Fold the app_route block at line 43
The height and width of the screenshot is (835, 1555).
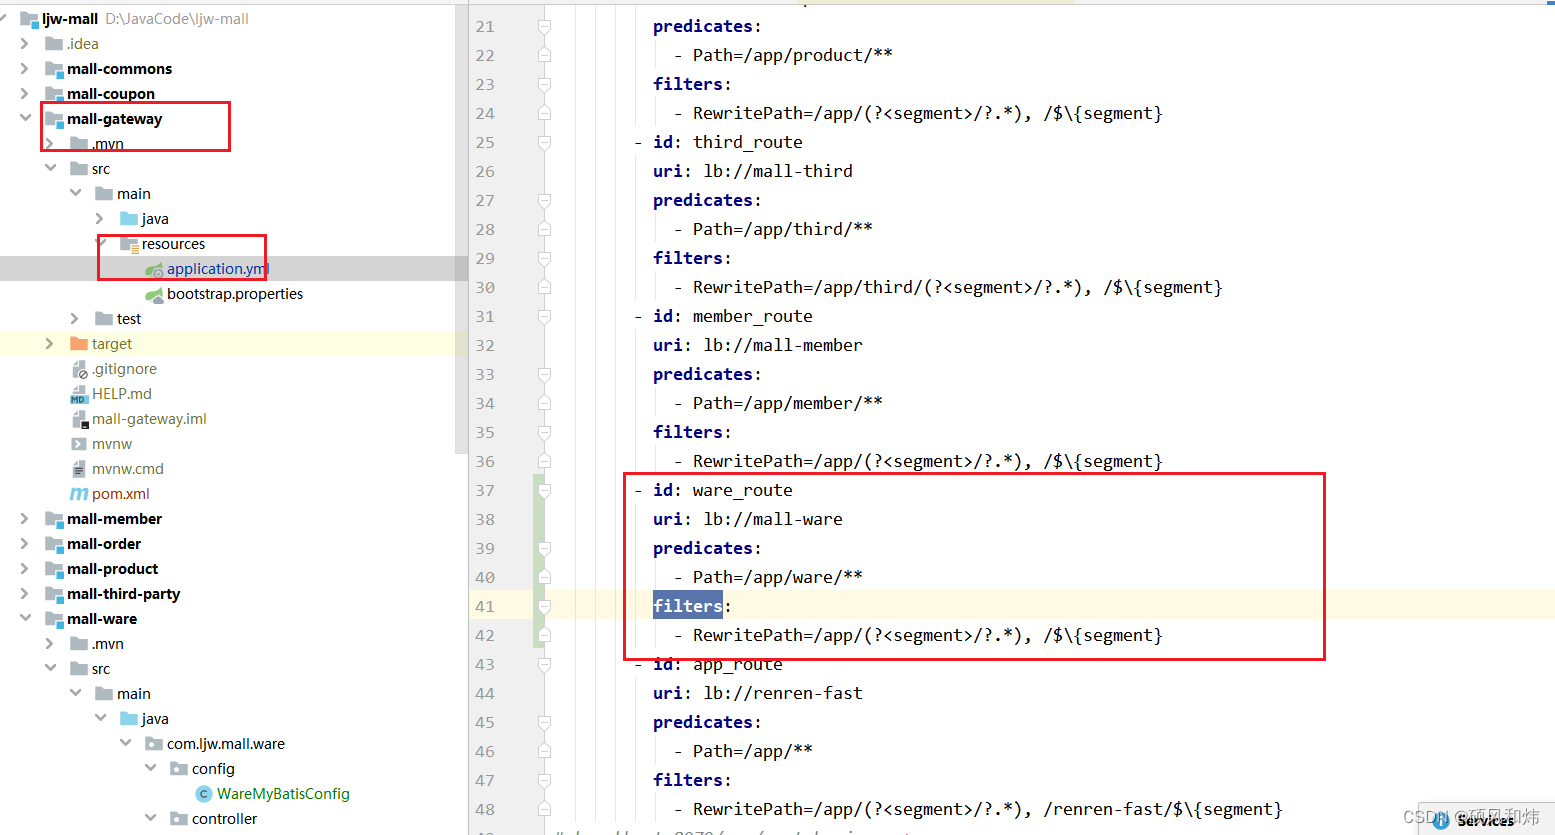(x=544, y=665)
